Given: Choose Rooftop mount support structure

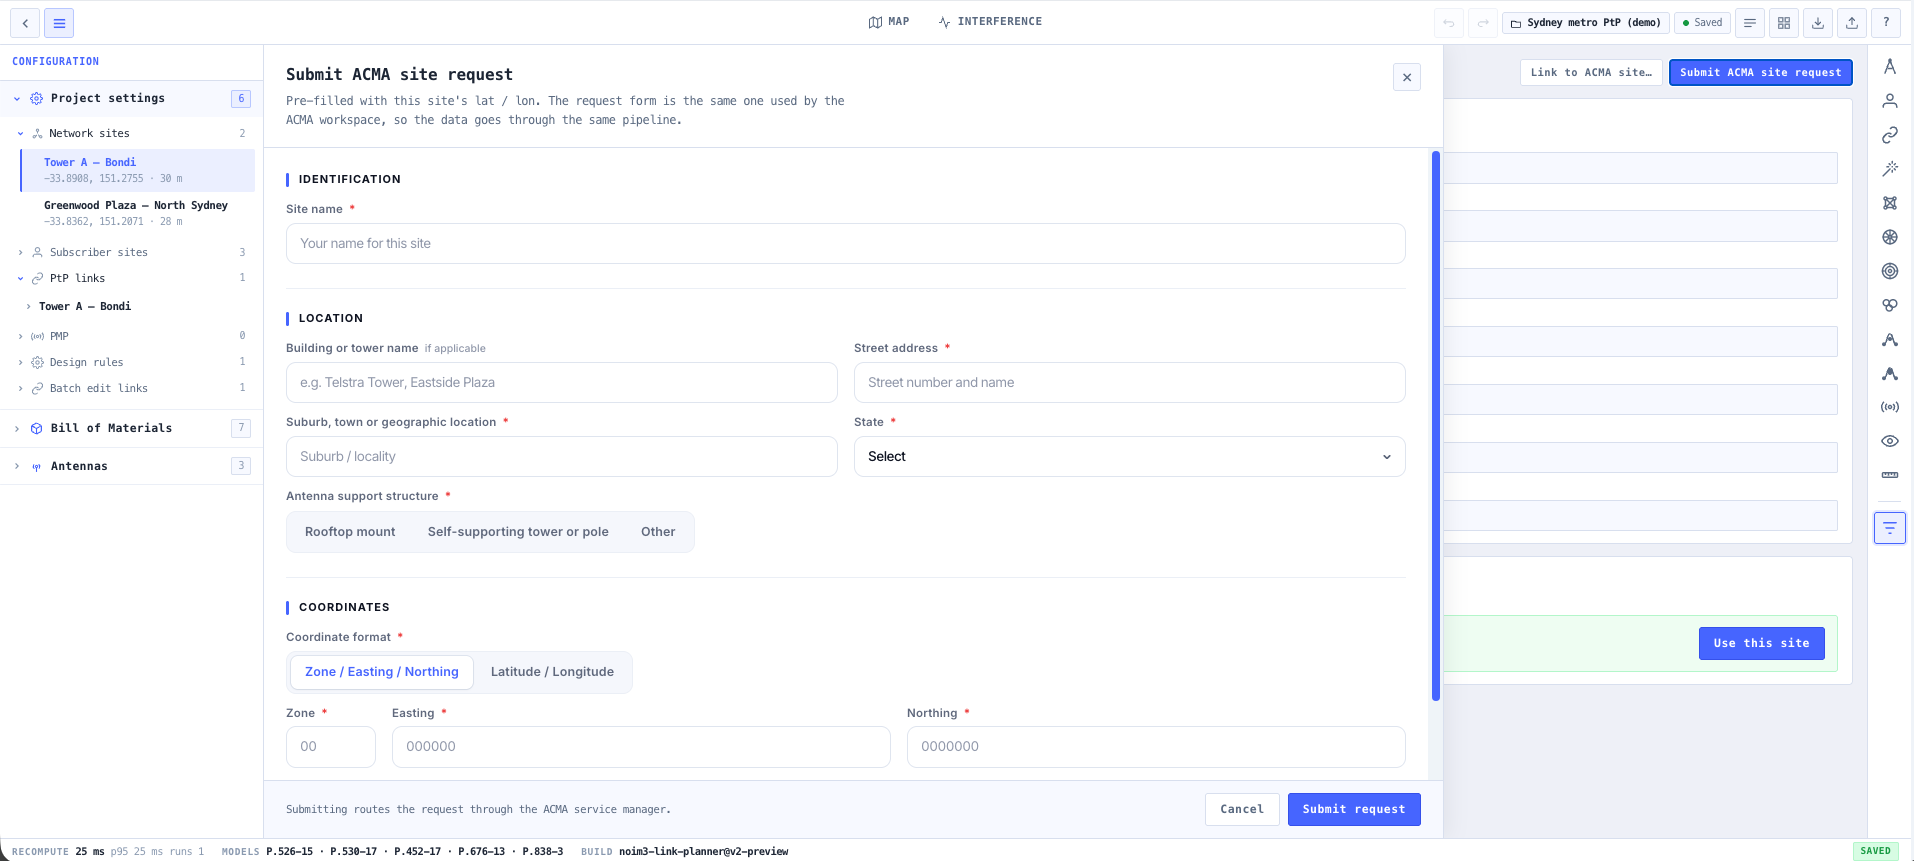Looking at the screenshot, I should (350, 532).
